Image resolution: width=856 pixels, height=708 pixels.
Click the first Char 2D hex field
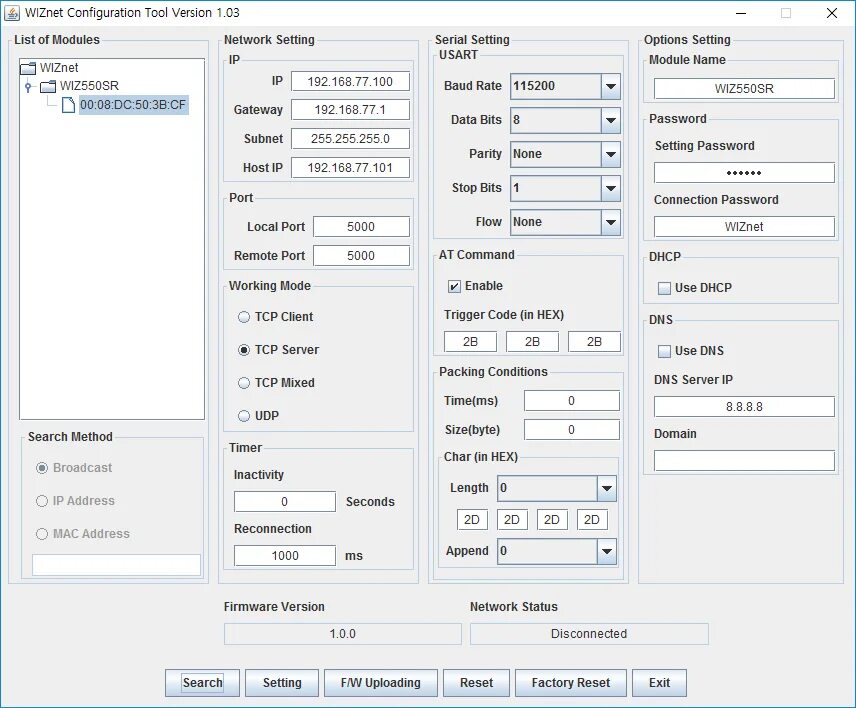[472, 520]
